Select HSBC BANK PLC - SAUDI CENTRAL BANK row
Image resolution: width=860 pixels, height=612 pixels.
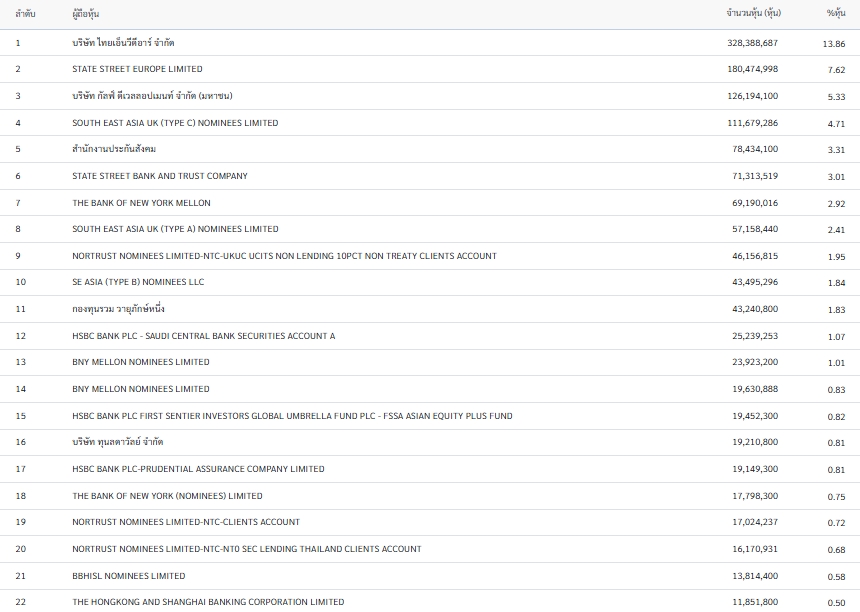(x=430, y=336)
